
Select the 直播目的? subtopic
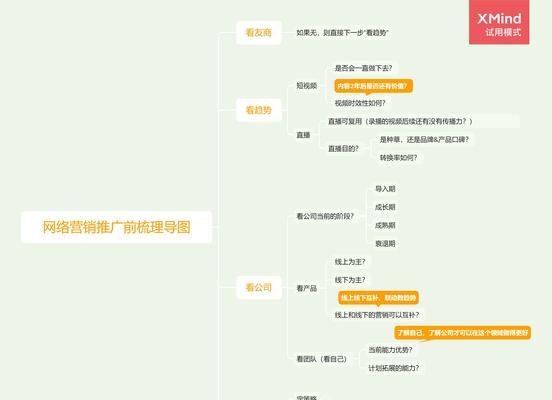[x=343, y=149]
